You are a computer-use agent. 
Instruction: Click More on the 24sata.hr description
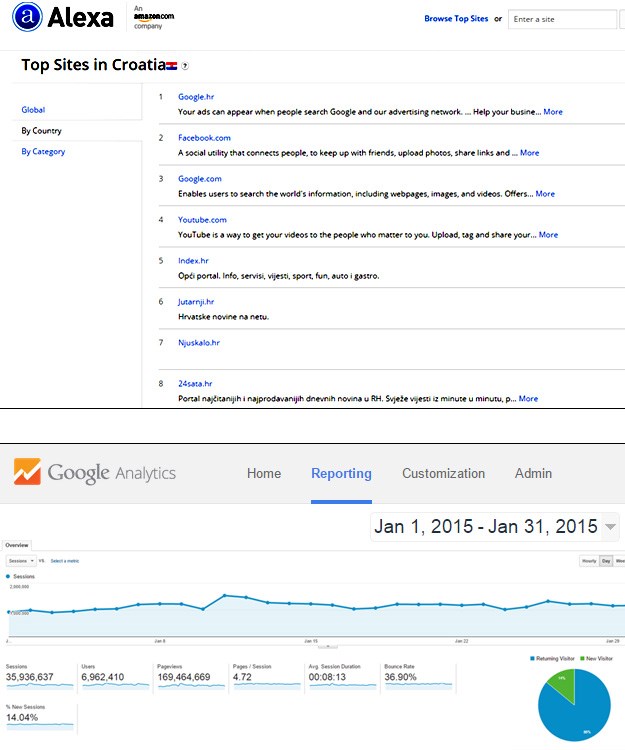(x=528, y=399)
